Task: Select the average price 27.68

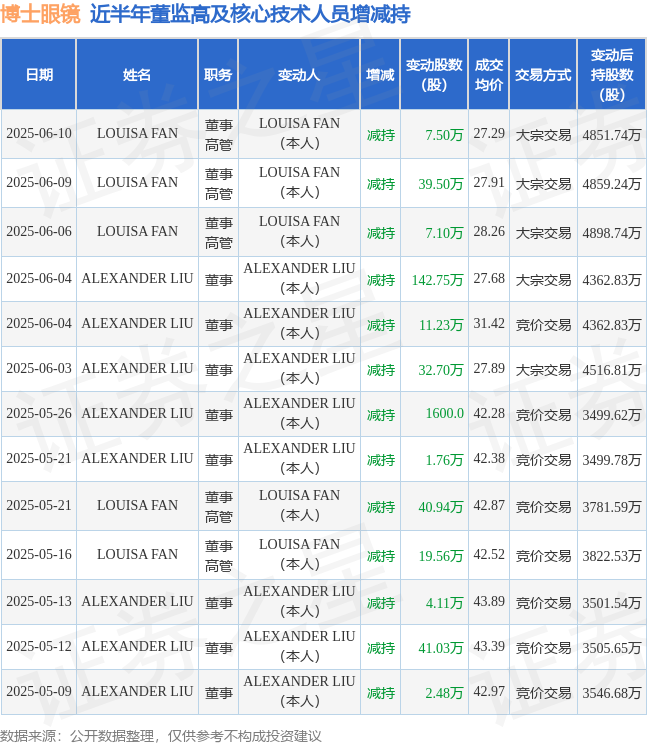Action: click(489, 278)
